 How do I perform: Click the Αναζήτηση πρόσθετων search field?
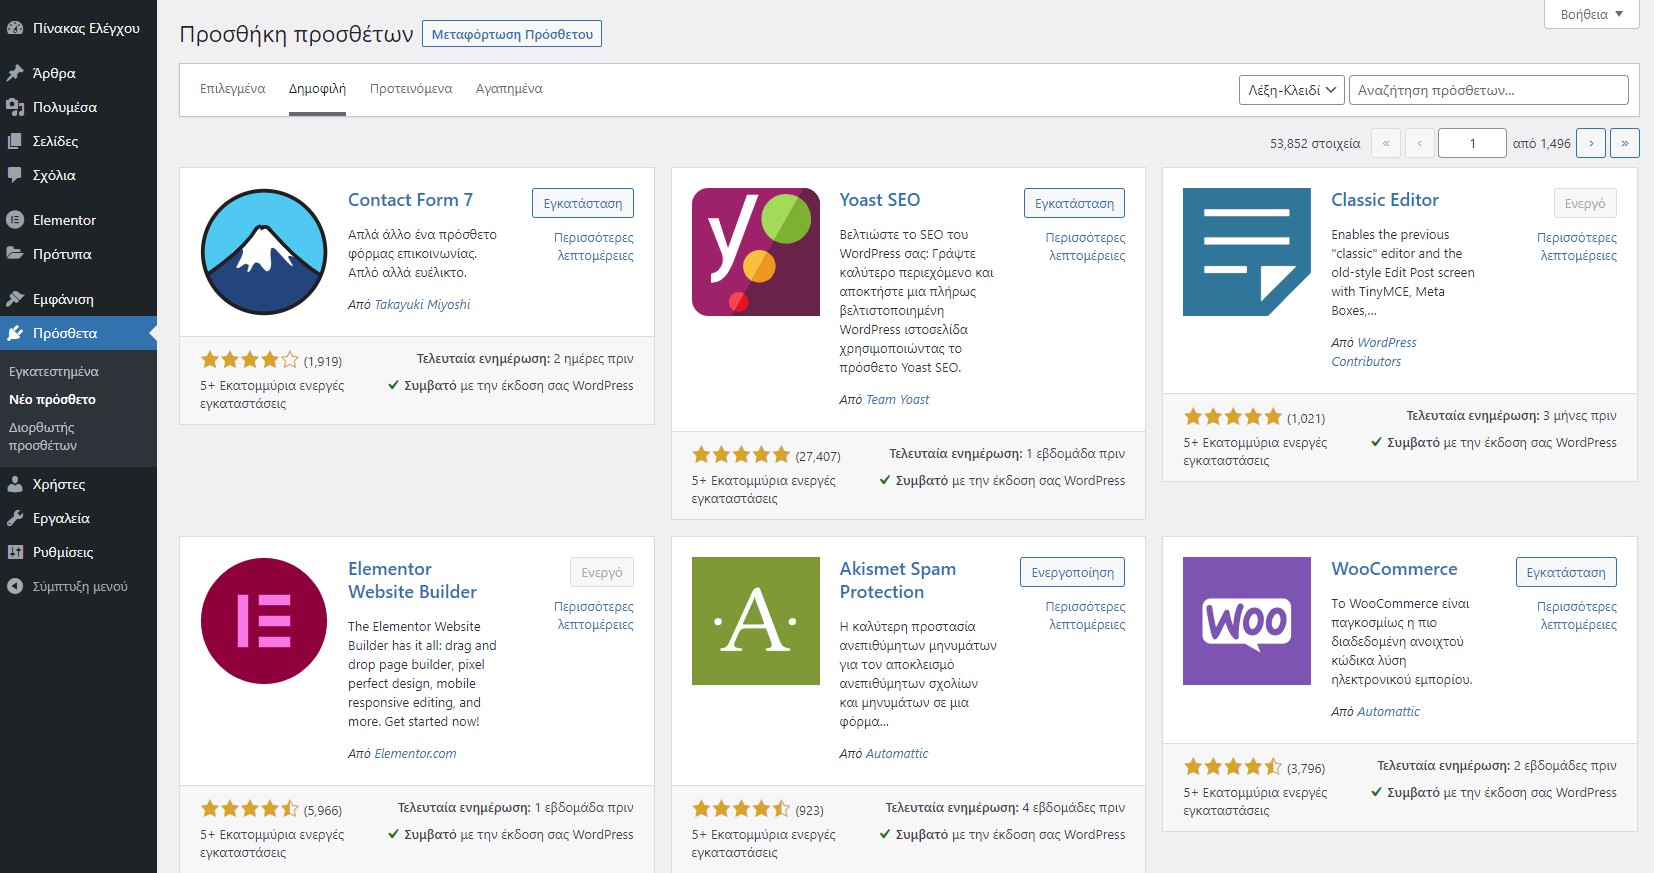coord(1488,90)
